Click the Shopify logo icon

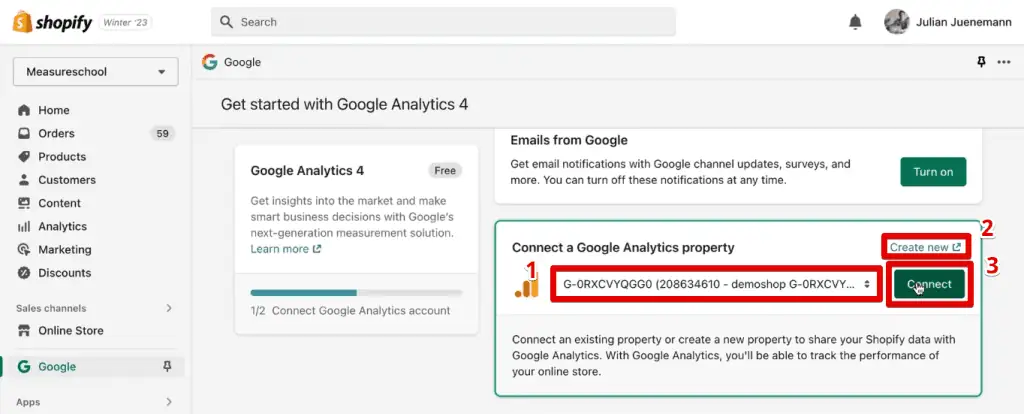click(x=22, y=21)
